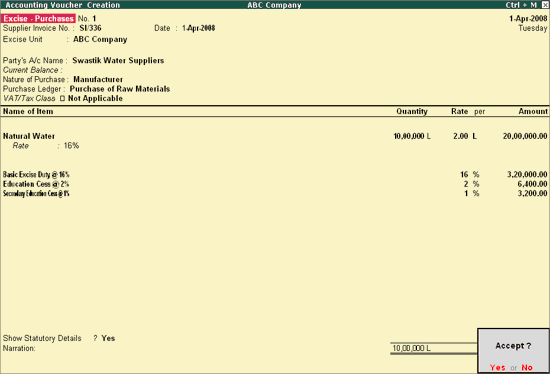Close the voucher window with X icon
The width and height of the screenshot is (550, 374).
[545, 5]
